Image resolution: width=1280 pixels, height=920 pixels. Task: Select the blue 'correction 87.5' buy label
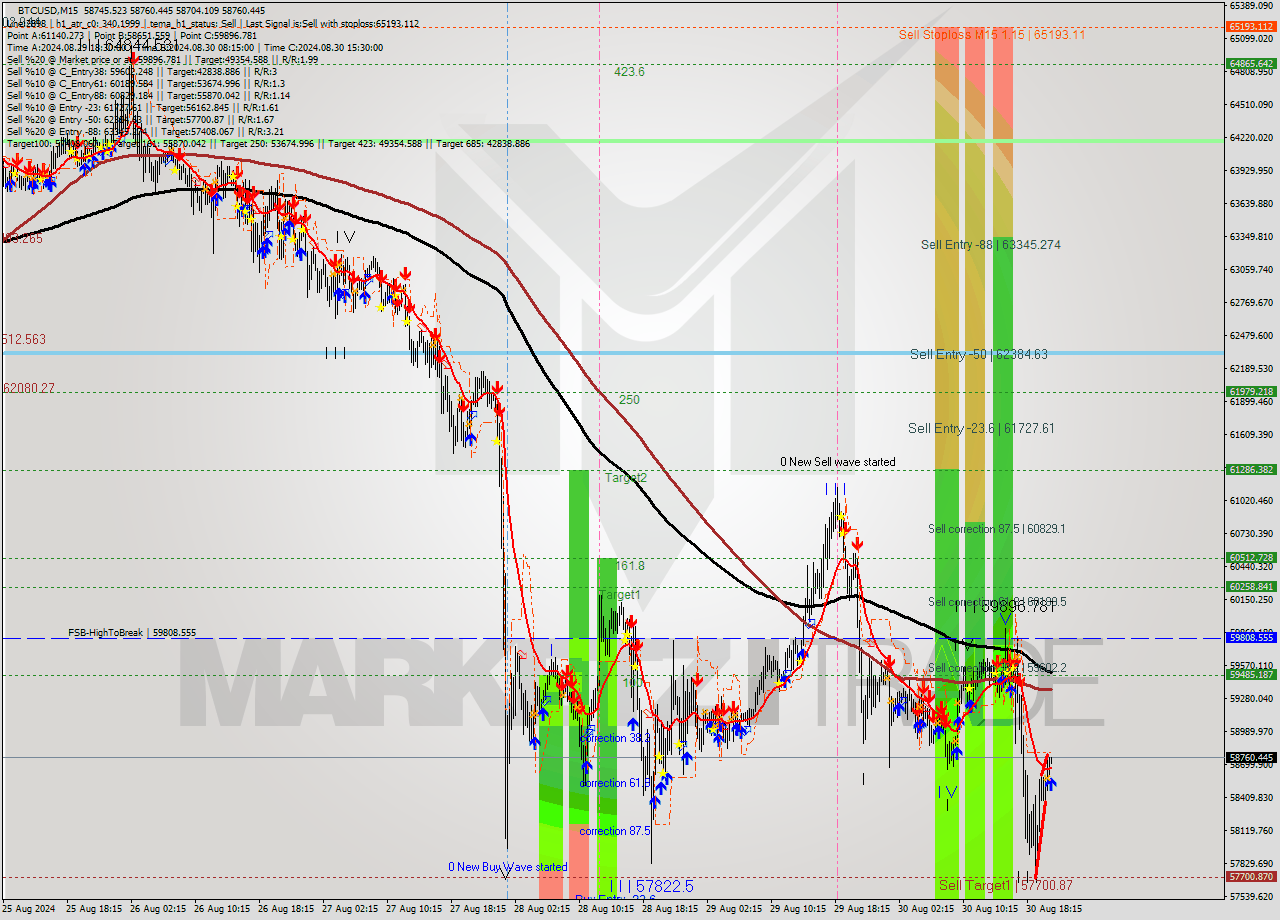coord(615,831)
